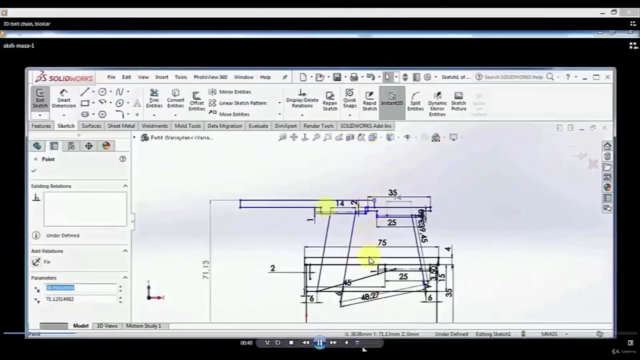Open Display/Delete Relations

(x=302, y=98)
